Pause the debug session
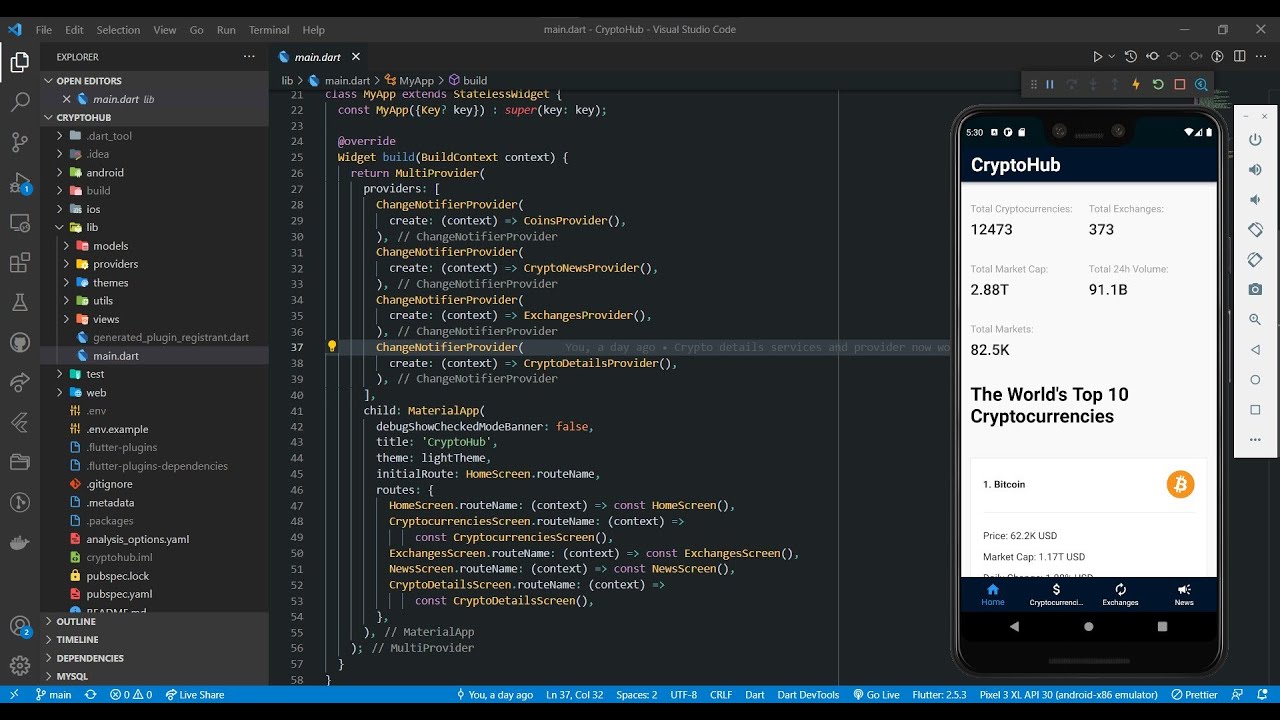 [1050, 85]
